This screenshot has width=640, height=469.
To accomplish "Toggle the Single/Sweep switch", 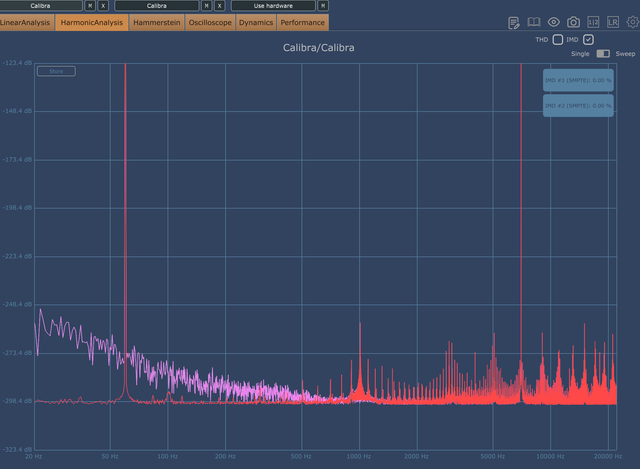I will click(x=603, y=53).
